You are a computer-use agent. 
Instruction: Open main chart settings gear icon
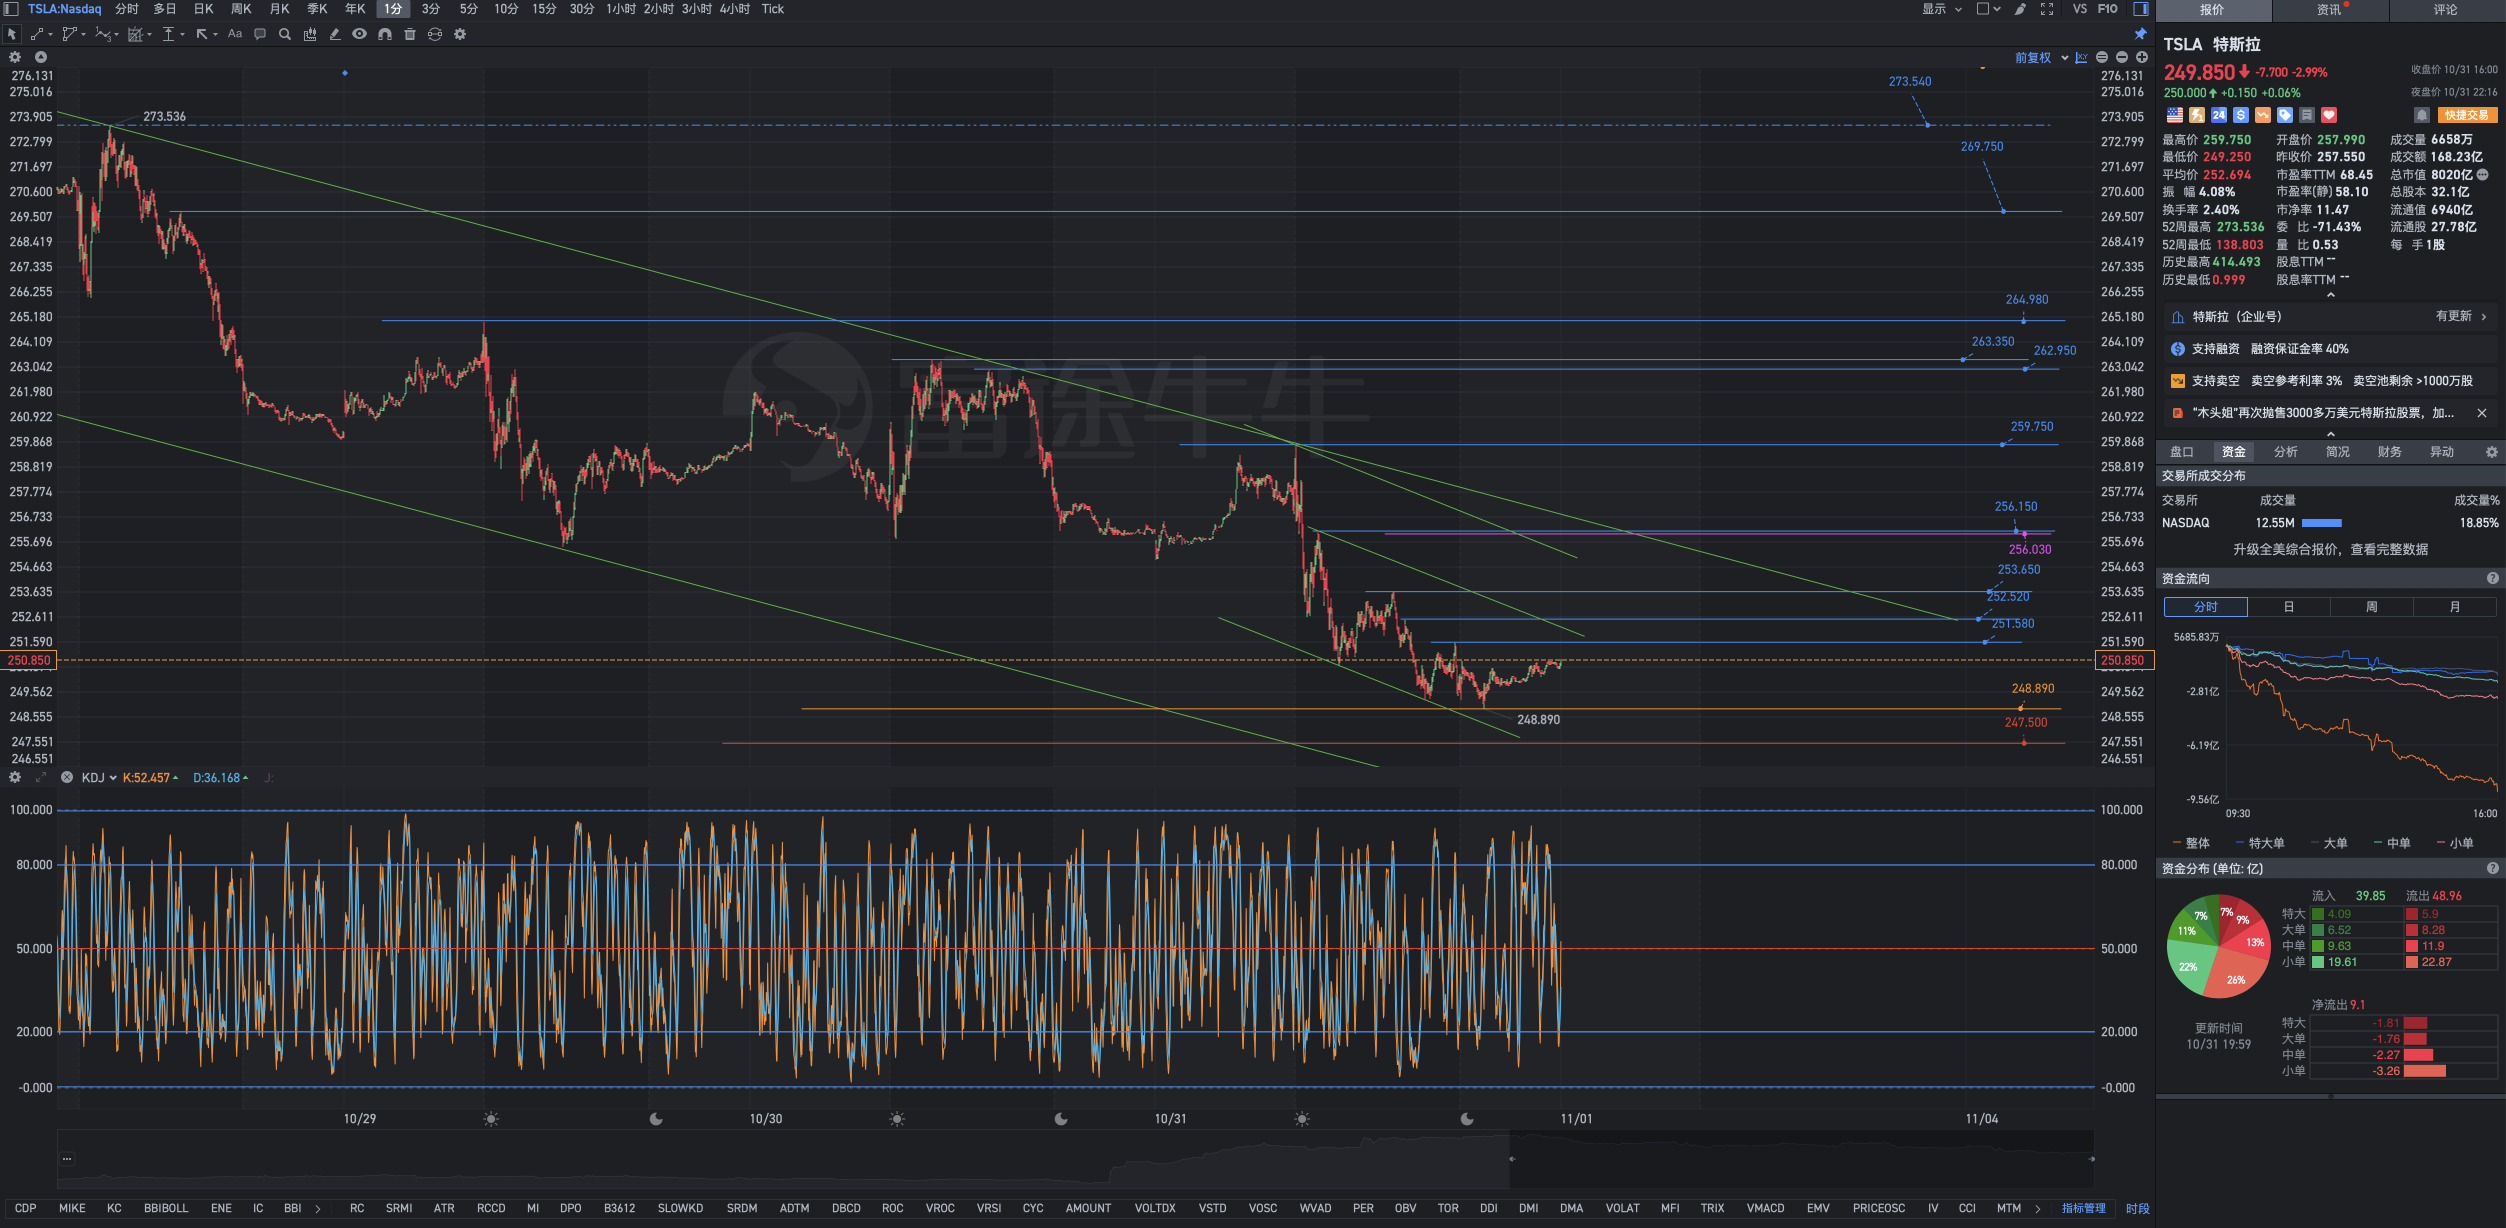(15, 57)
